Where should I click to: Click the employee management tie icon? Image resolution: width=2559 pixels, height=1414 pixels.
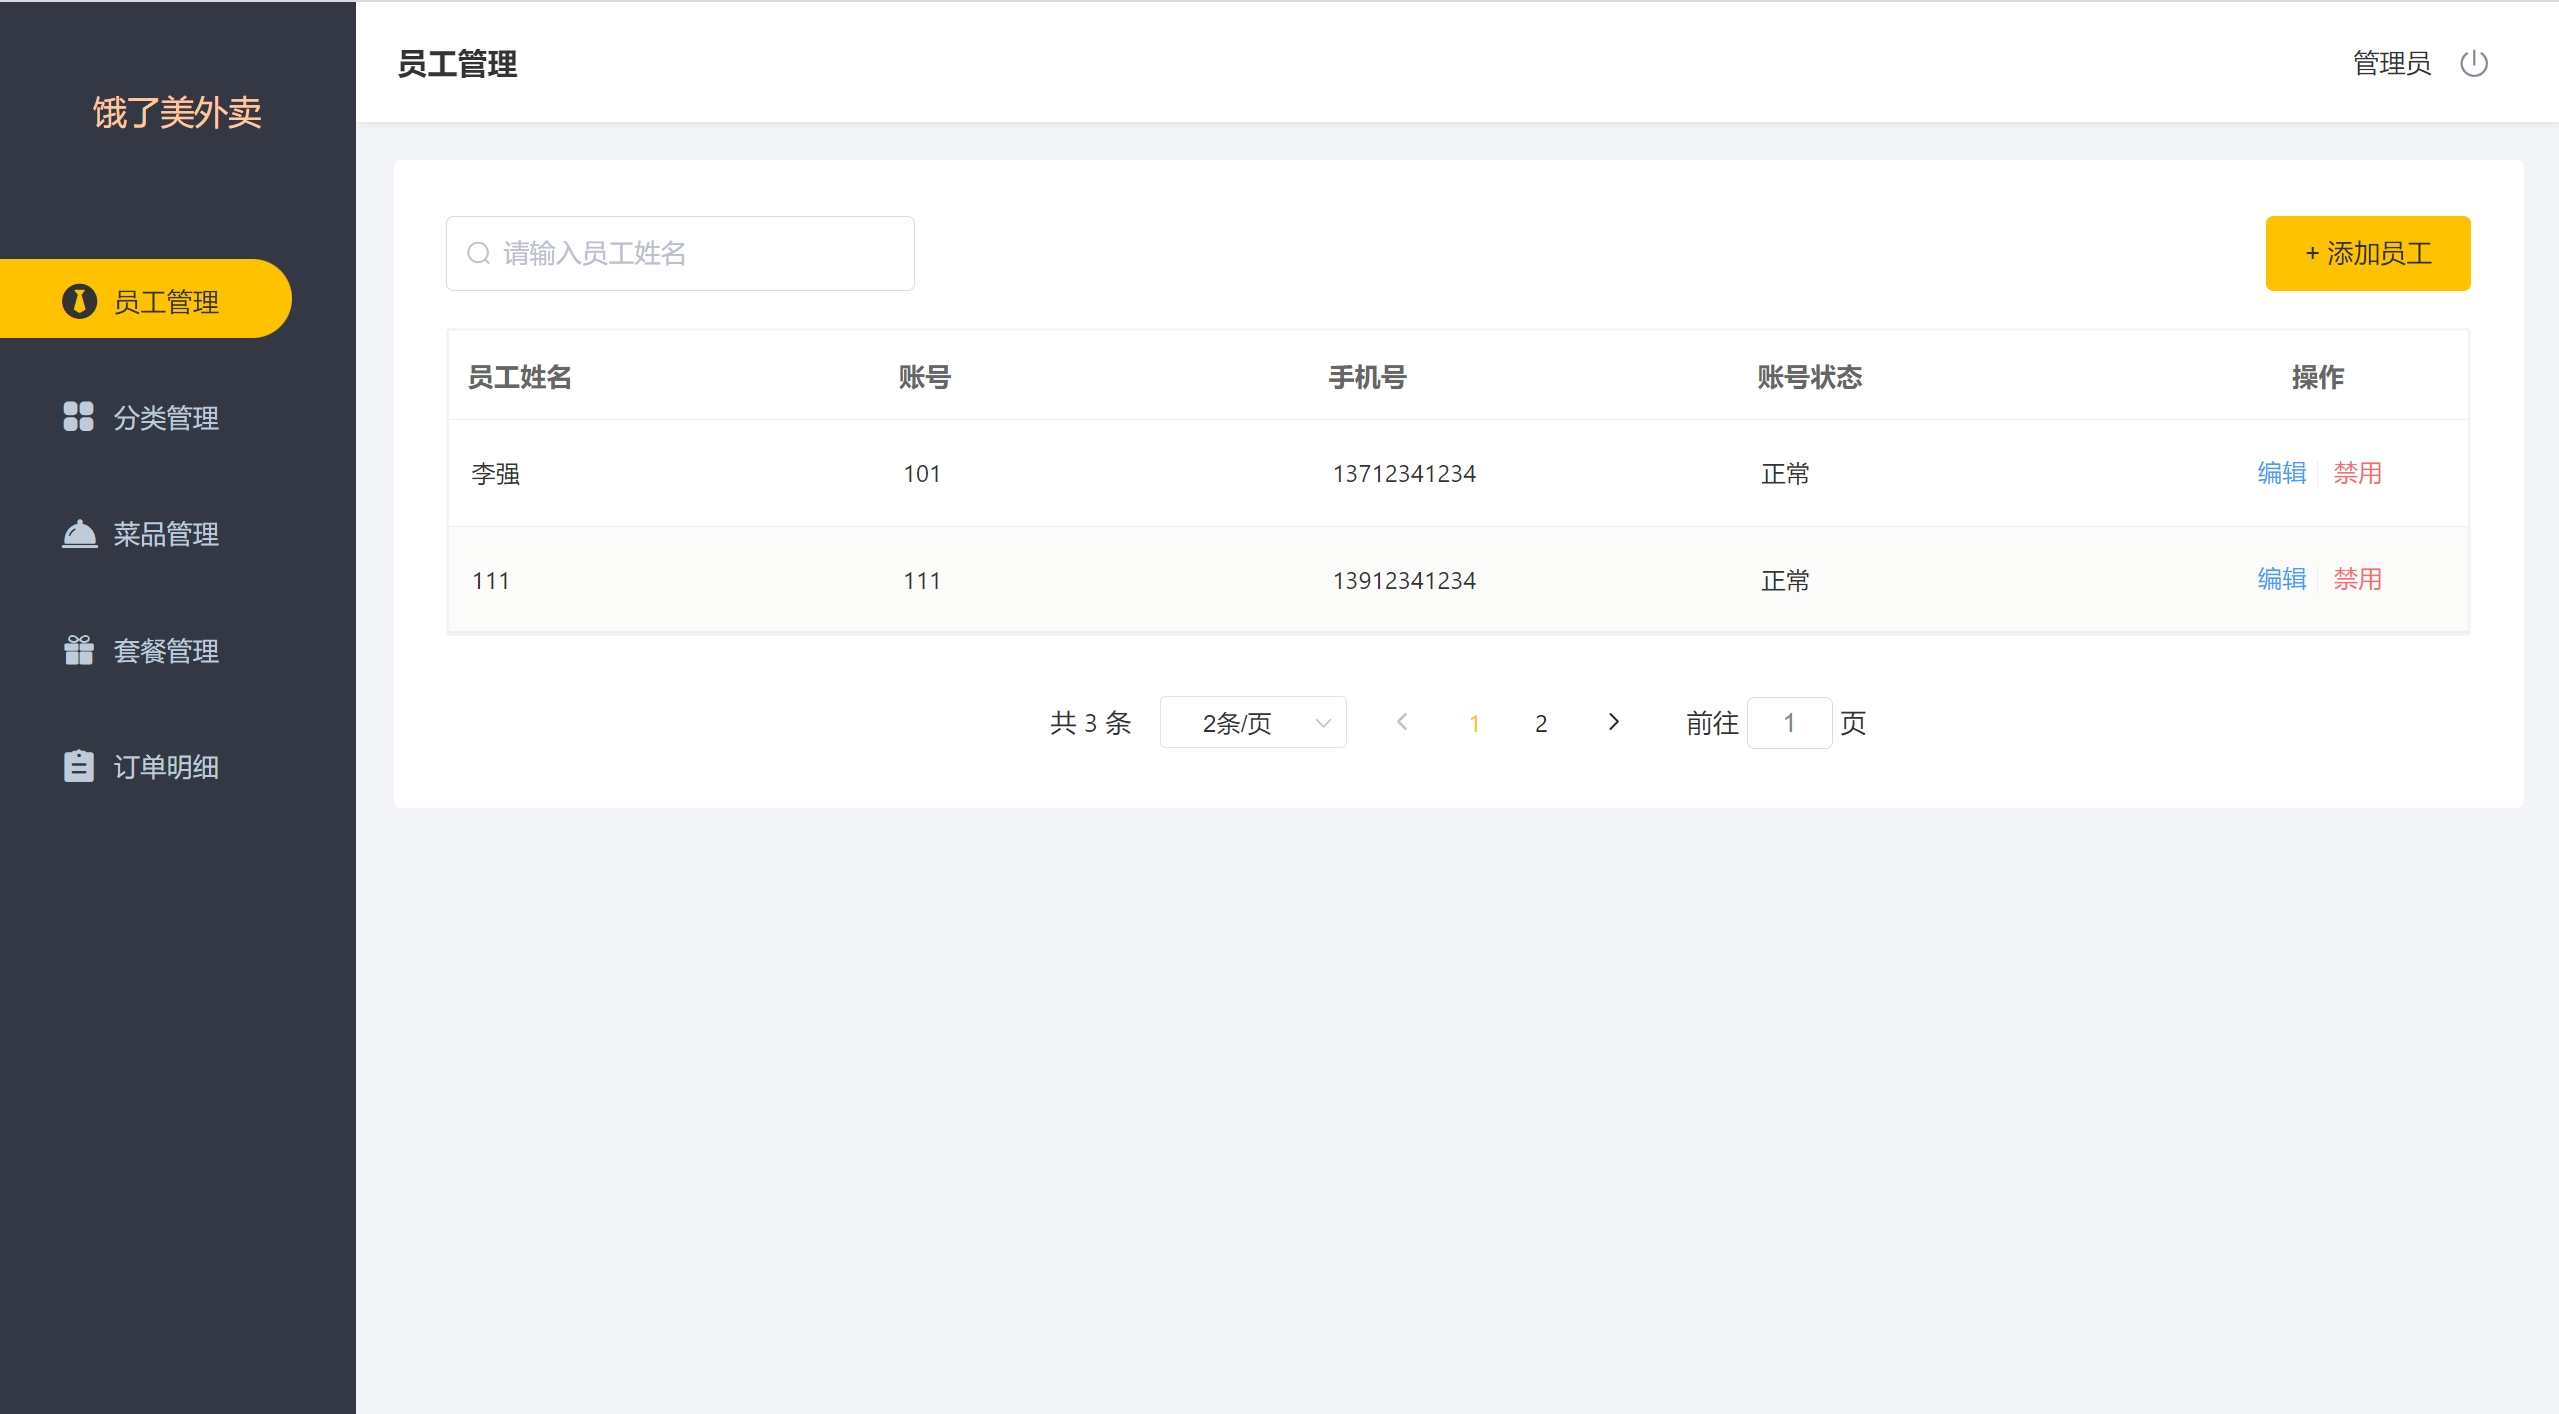tap(79, 301)
